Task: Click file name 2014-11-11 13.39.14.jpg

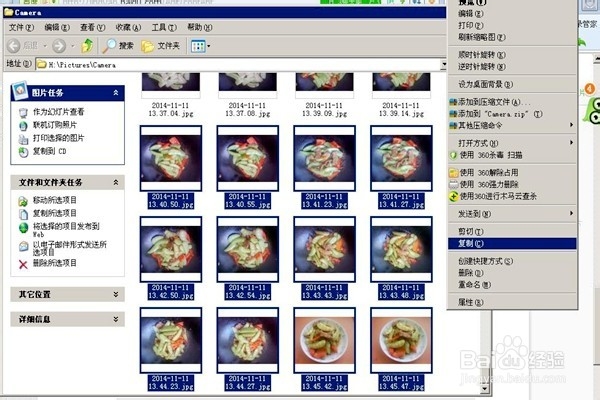Action: [401, 109]
